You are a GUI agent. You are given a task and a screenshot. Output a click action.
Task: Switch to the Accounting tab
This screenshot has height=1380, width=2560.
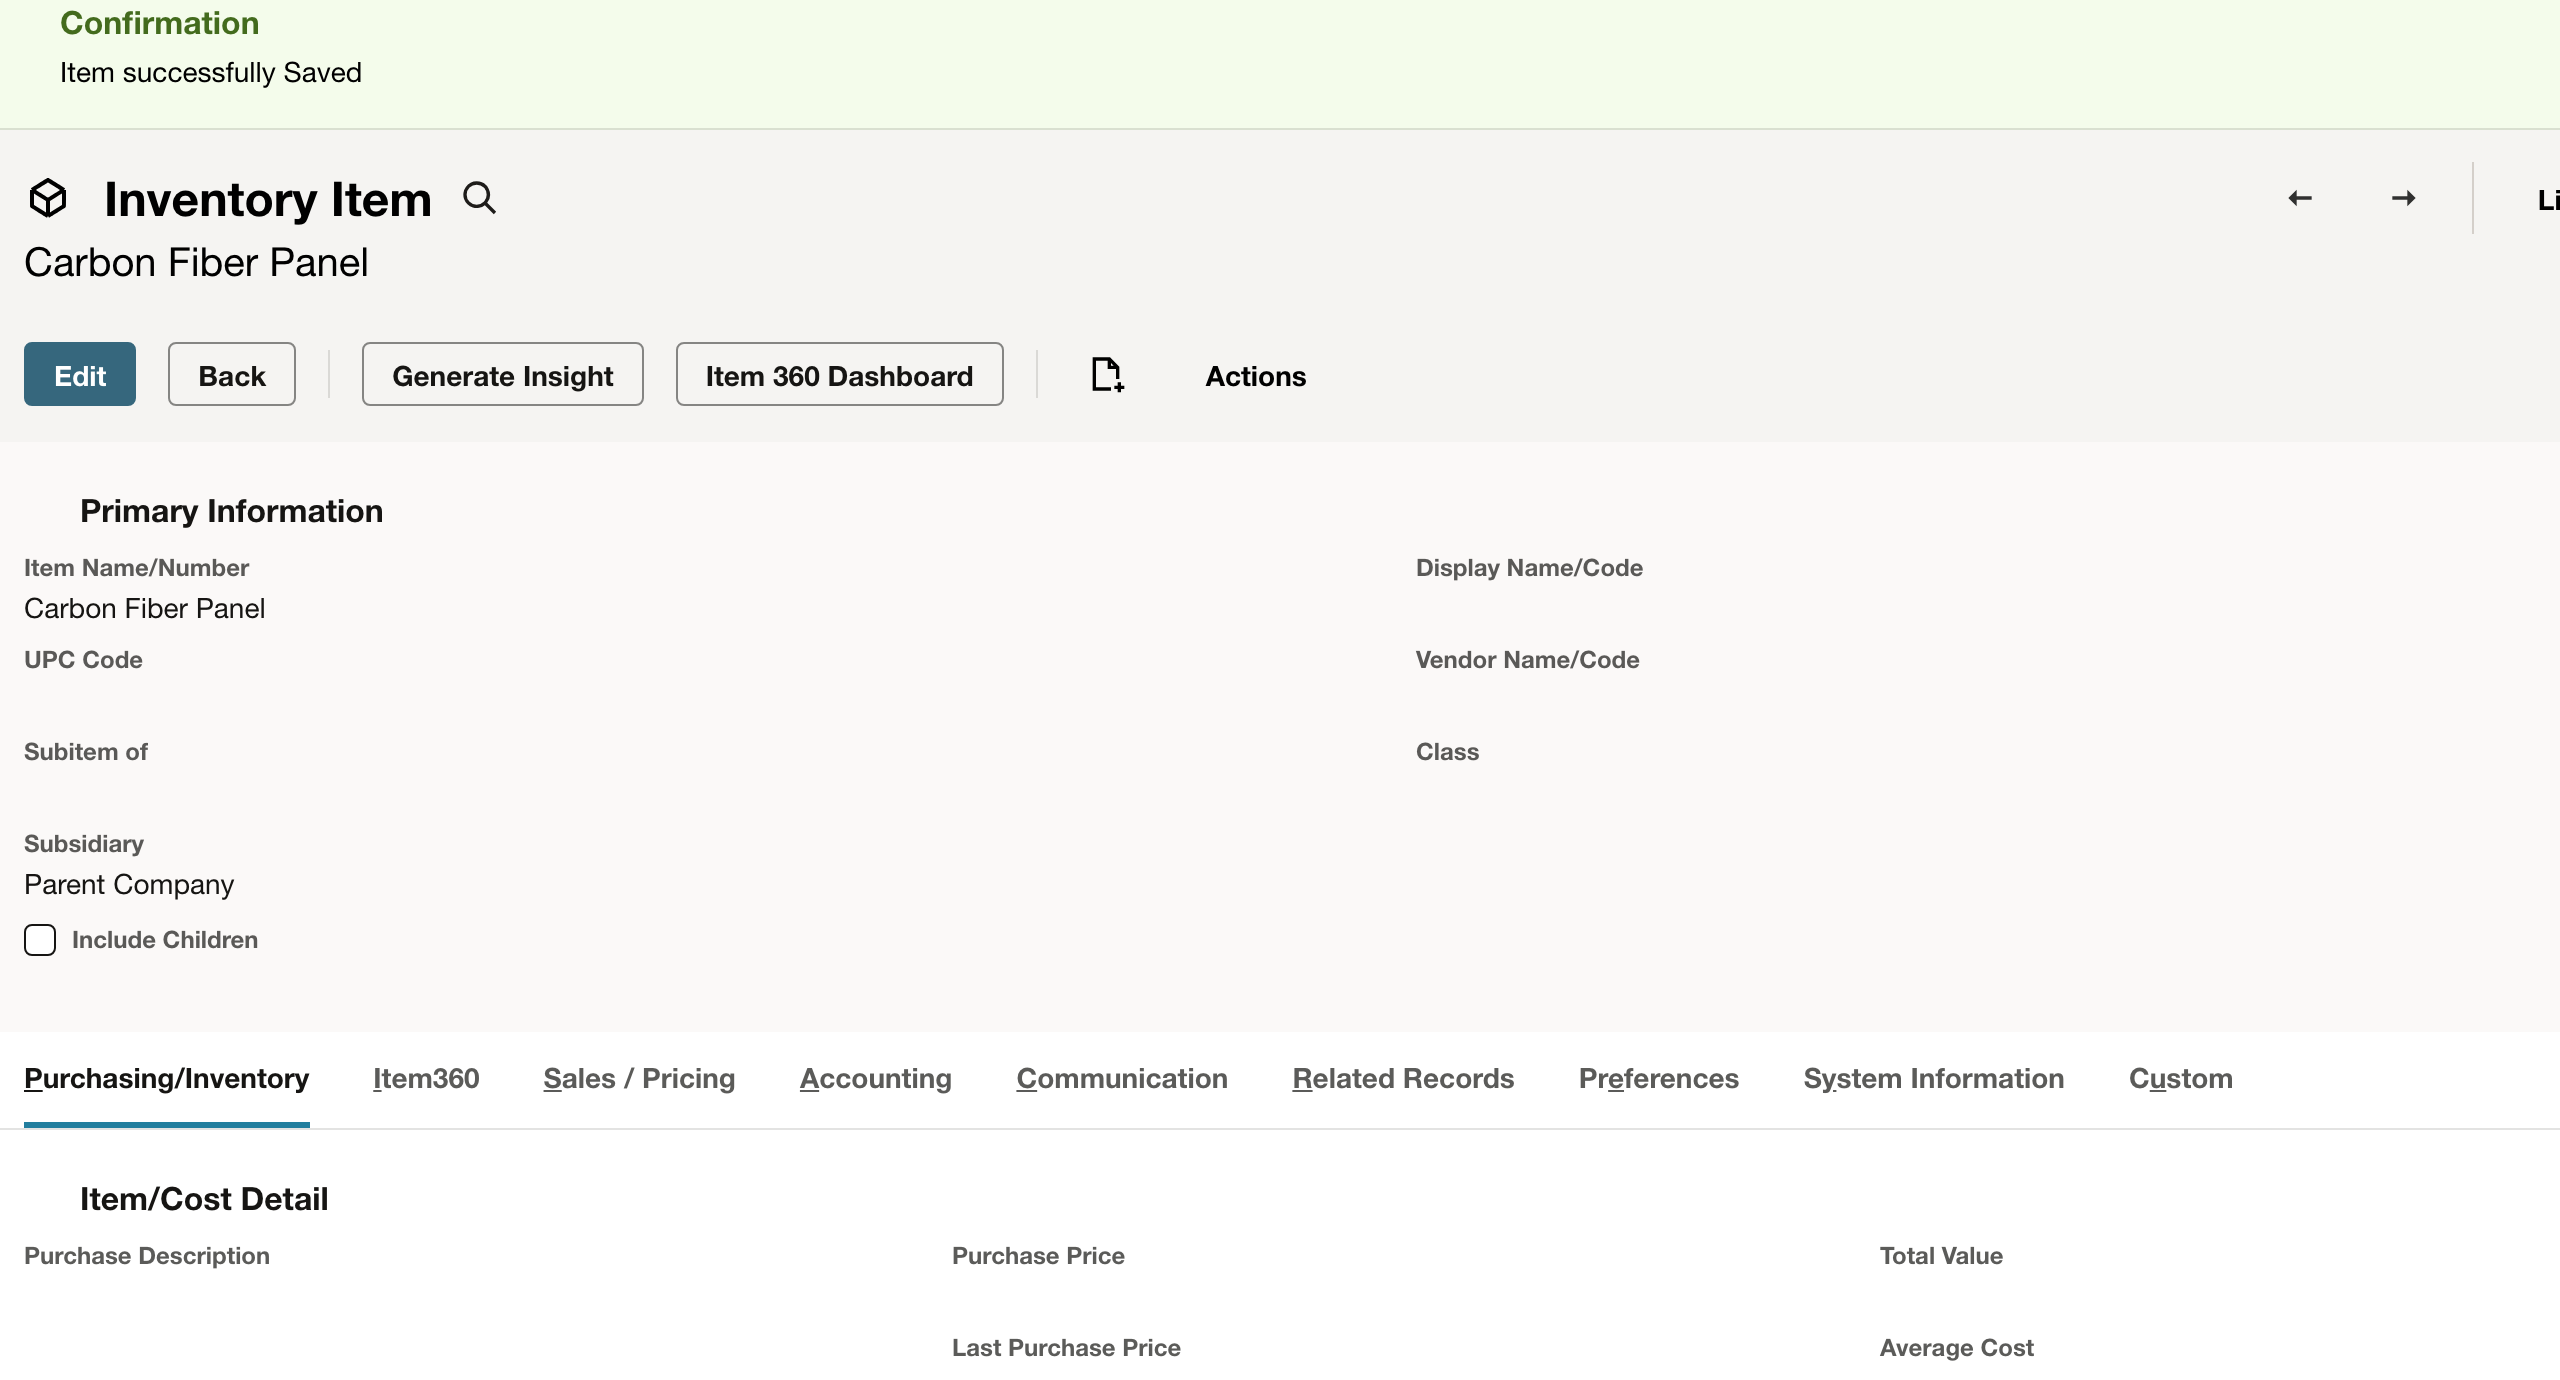(876, 1079)
